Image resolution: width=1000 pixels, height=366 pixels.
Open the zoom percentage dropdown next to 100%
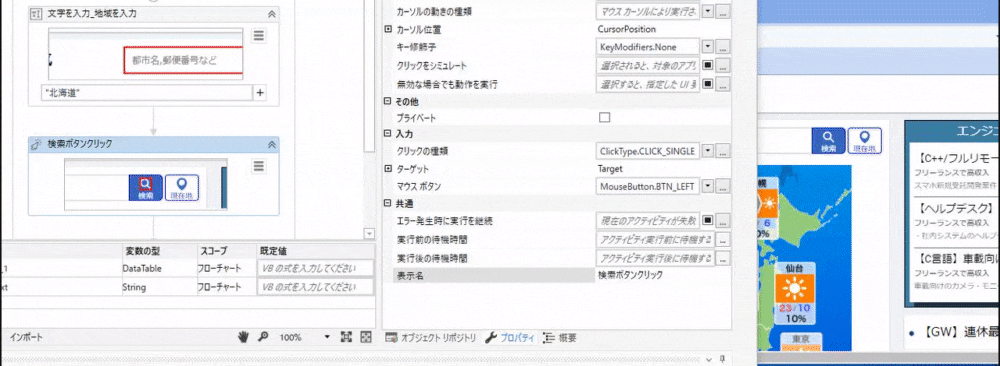327,337
